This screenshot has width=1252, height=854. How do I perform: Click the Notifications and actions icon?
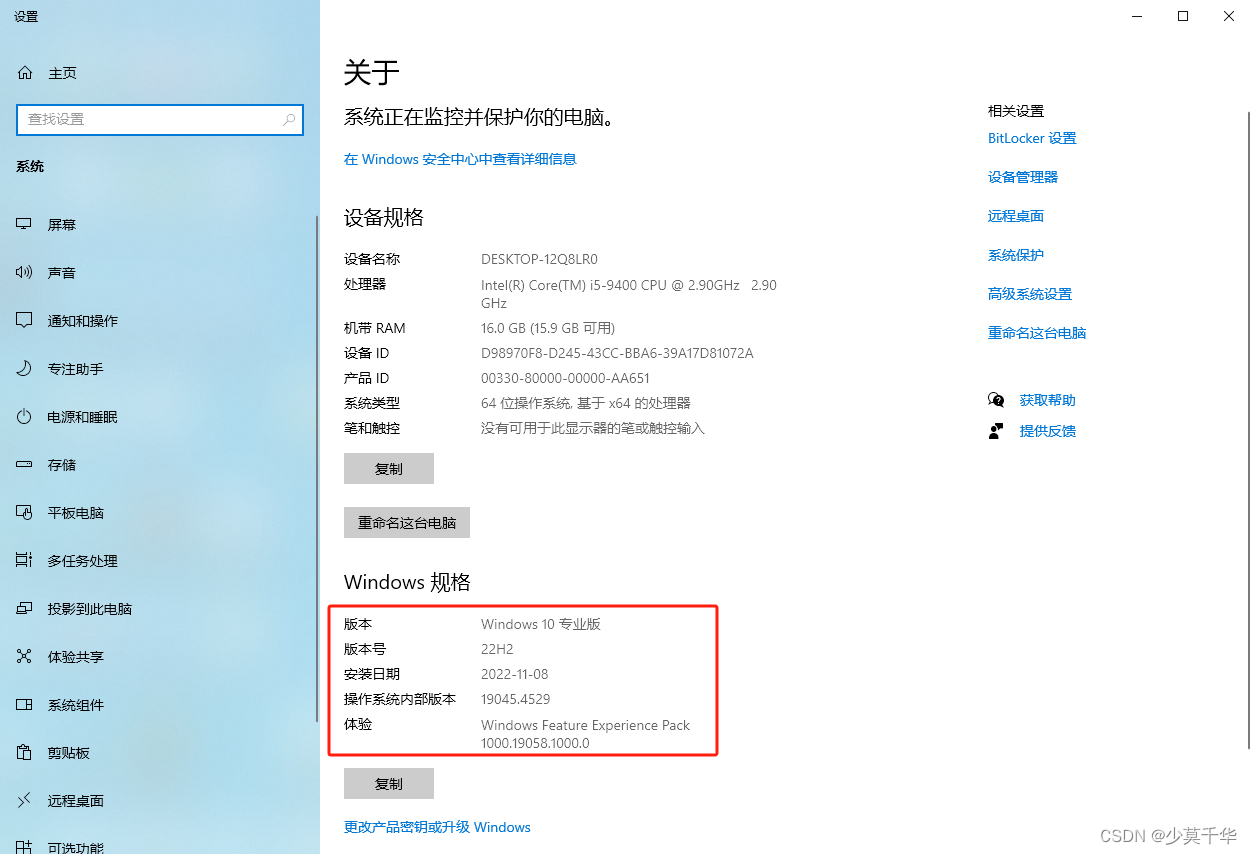[x=25, y=321]
